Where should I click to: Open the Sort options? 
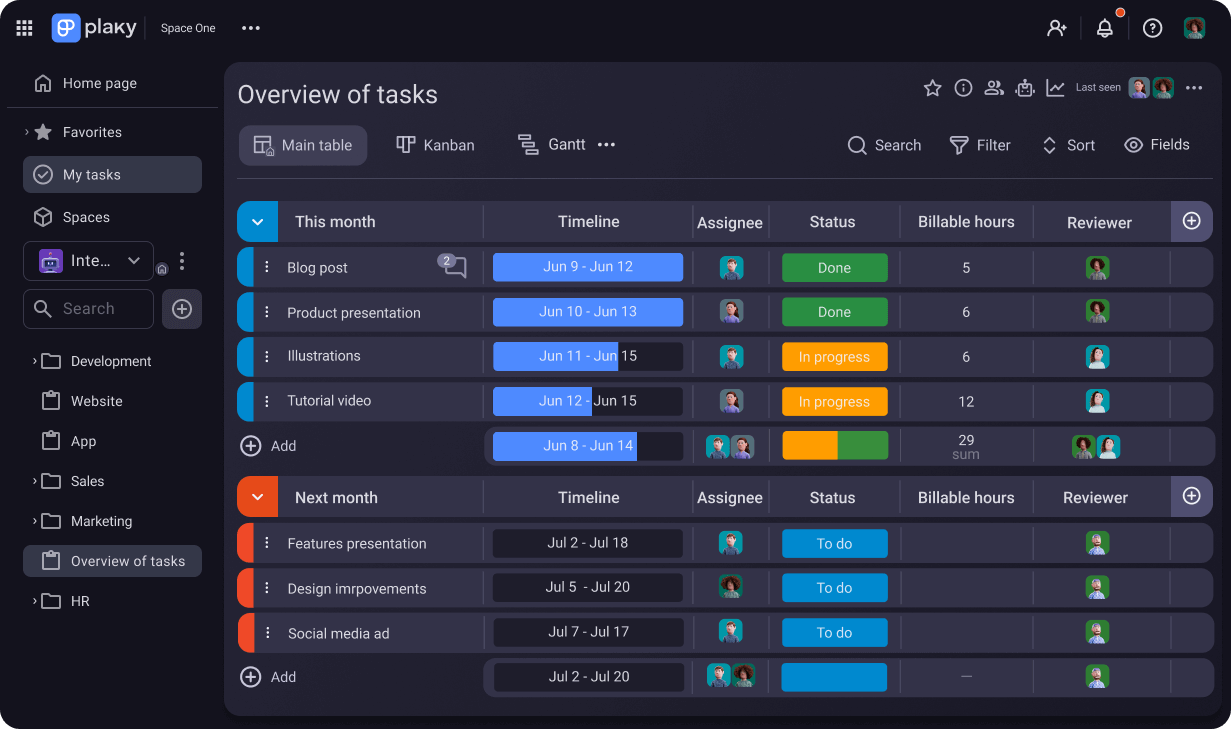(1068, 145)
